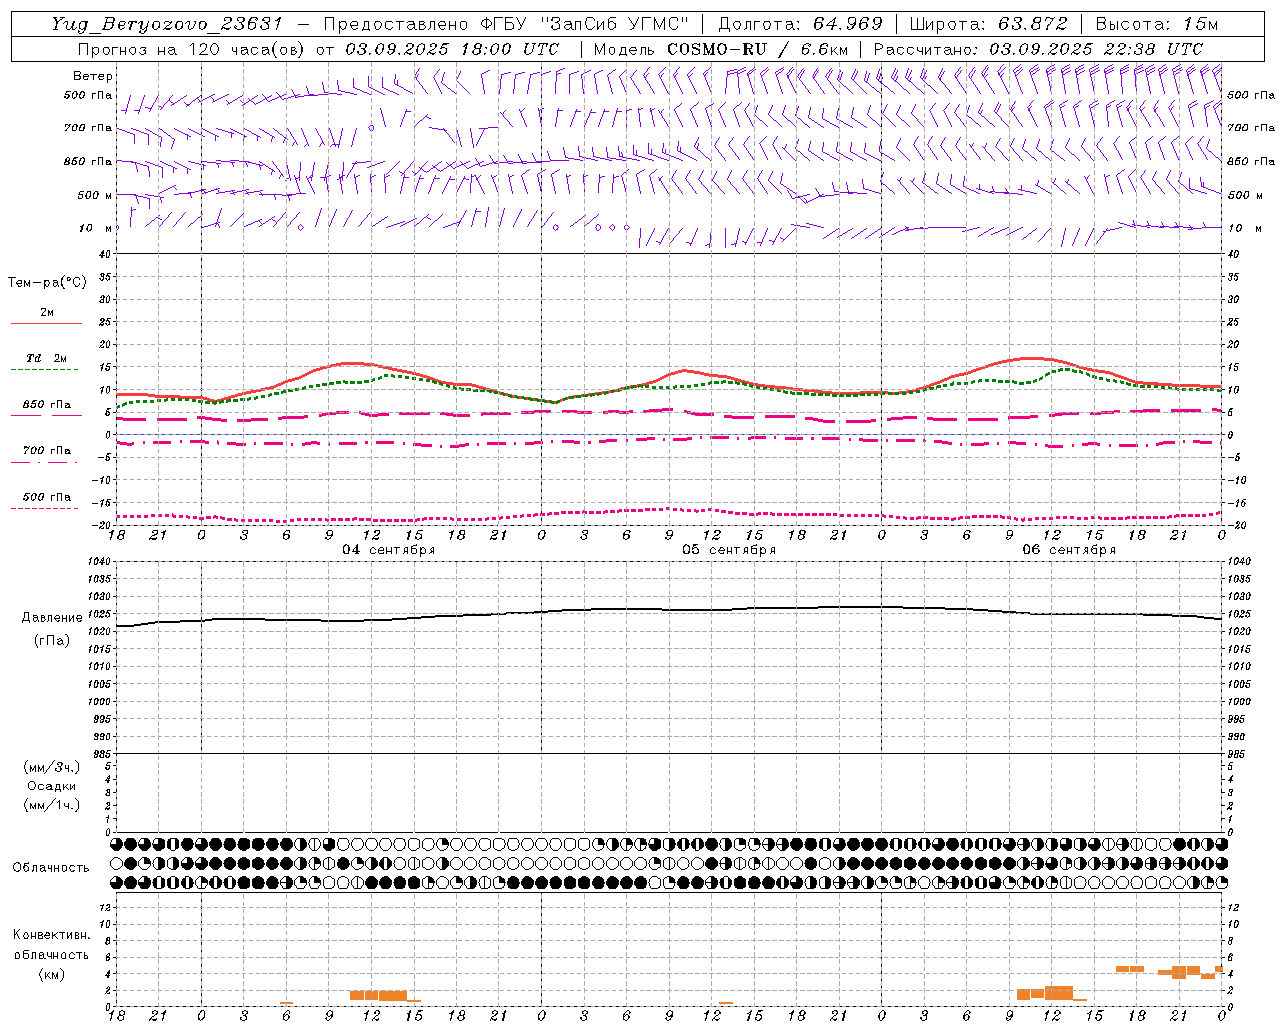The image size is (1280, 1024).
Task: Click the (мм/3ч.) precipitation unit label
Action: point(50,767)
